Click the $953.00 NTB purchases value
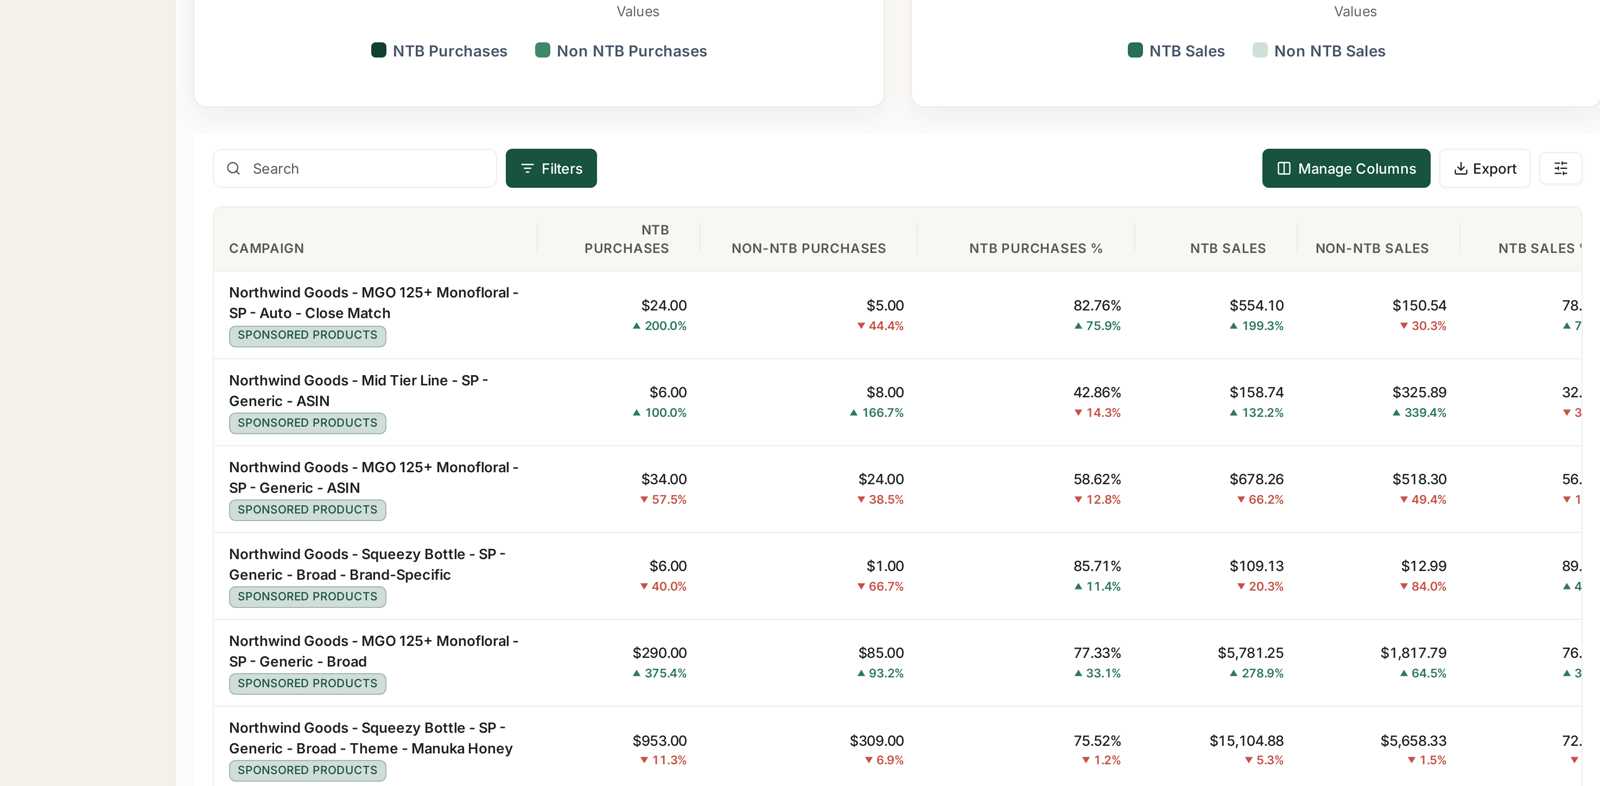The height and width of the screenshot is (786, 1600). point(660,741)
